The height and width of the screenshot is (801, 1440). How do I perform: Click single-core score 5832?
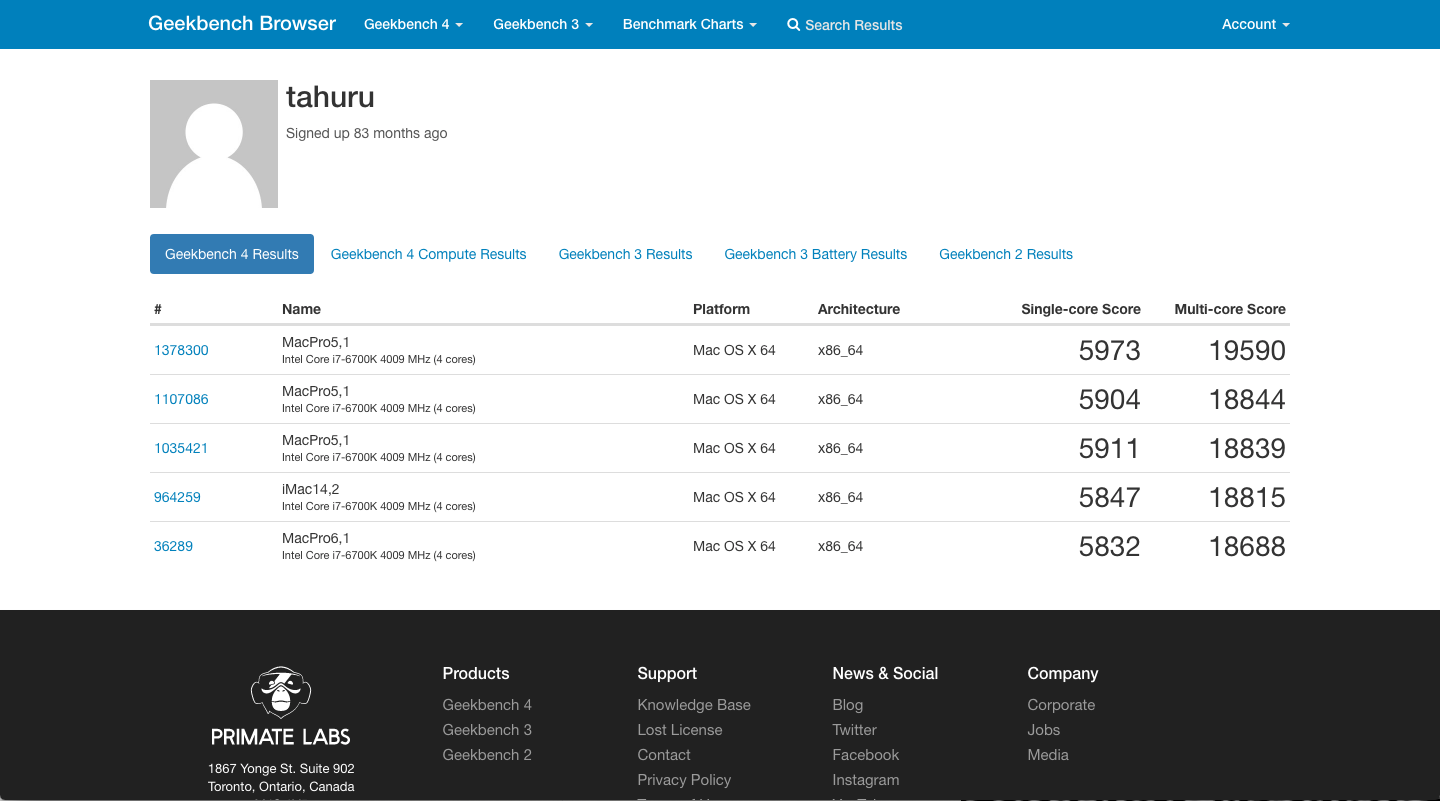point(1109,547)
